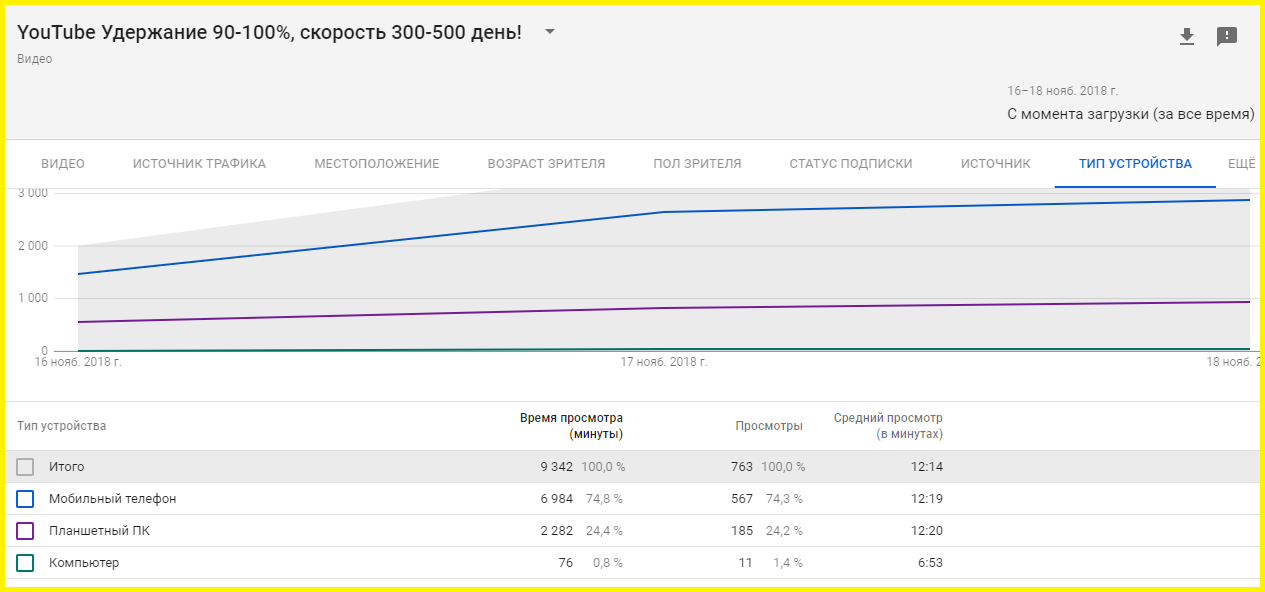
Task: Toggle the Компьютер checkbox
Action: 25,563
